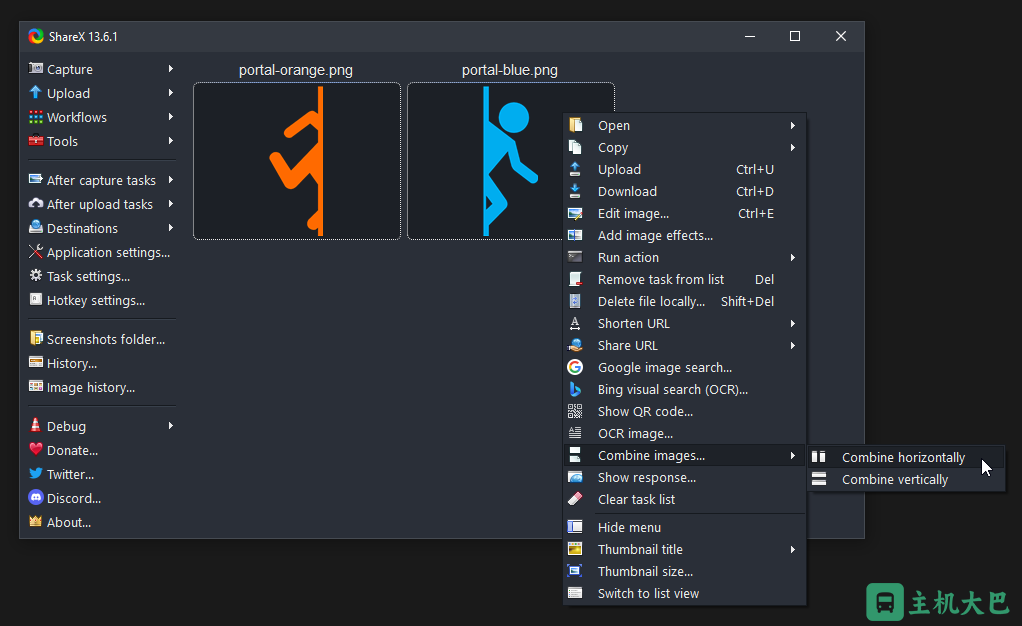
Task: Click the Edit image icon in context menu
Action: (575, 213)
